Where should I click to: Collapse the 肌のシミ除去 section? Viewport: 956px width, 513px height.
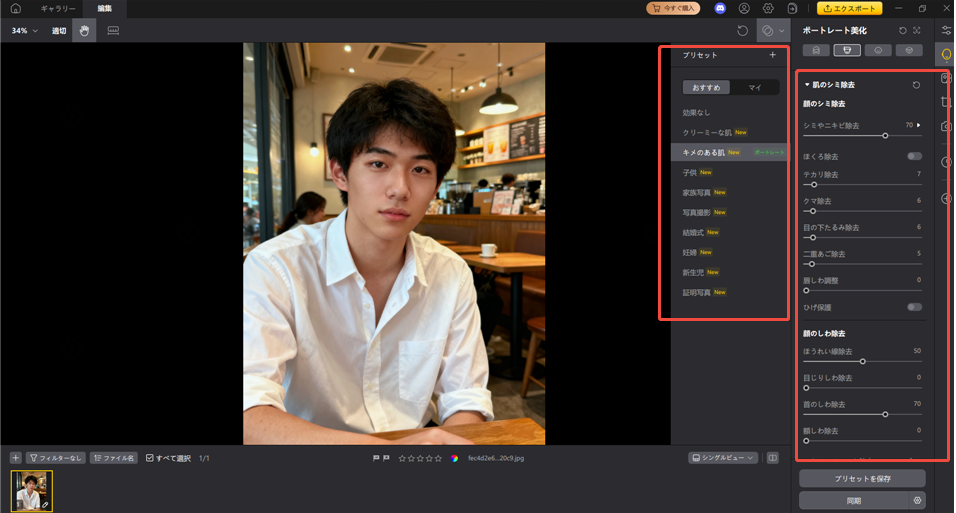tap(807, 85)
